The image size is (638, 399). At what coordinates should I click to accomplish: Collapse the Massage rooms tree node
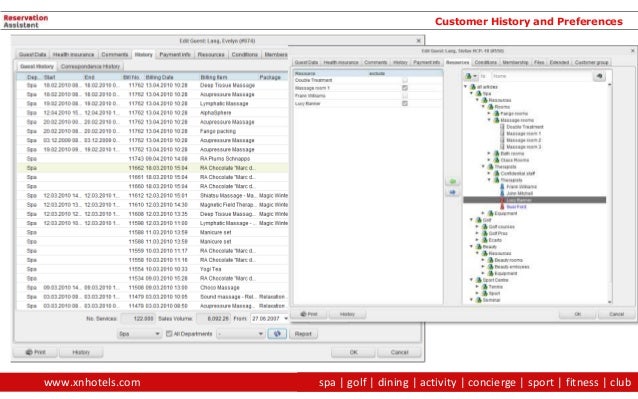(x=489, y=120)
